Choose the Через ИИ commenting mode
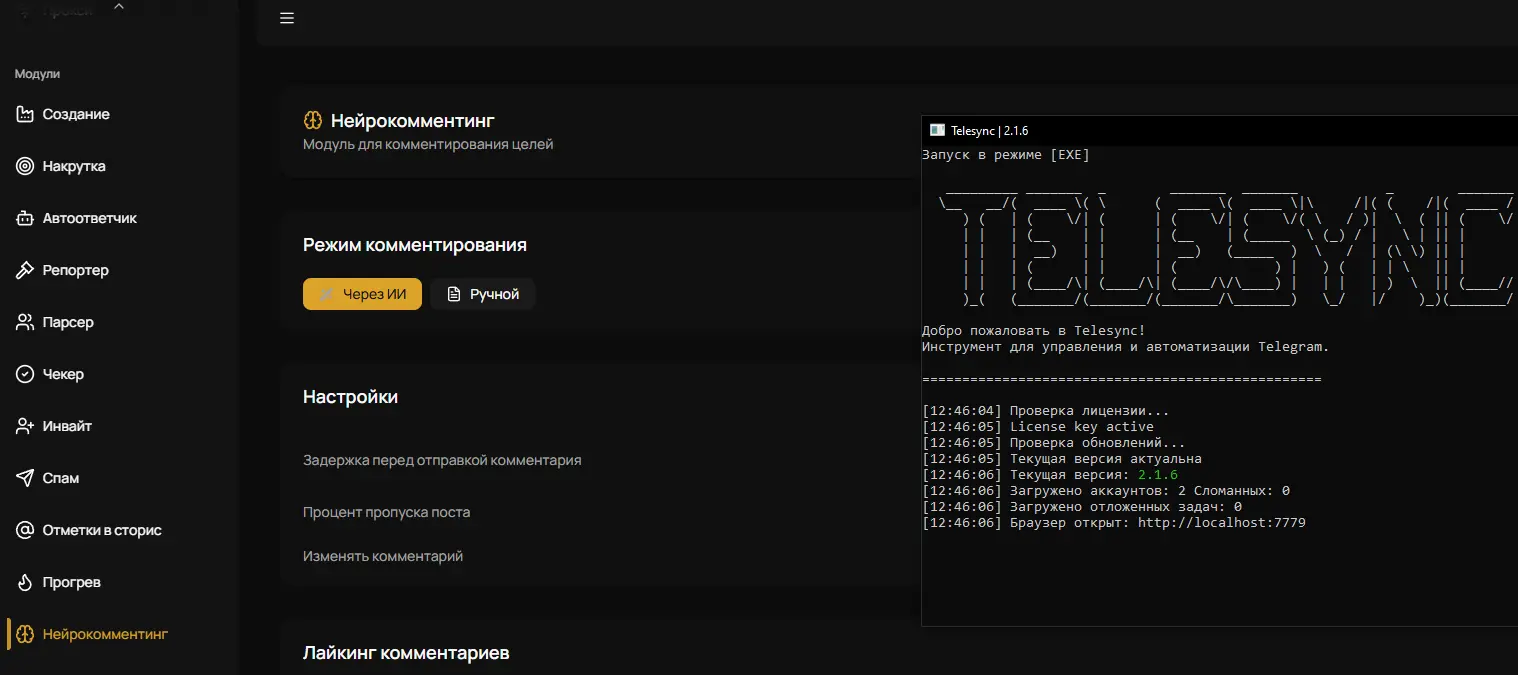 362,294
